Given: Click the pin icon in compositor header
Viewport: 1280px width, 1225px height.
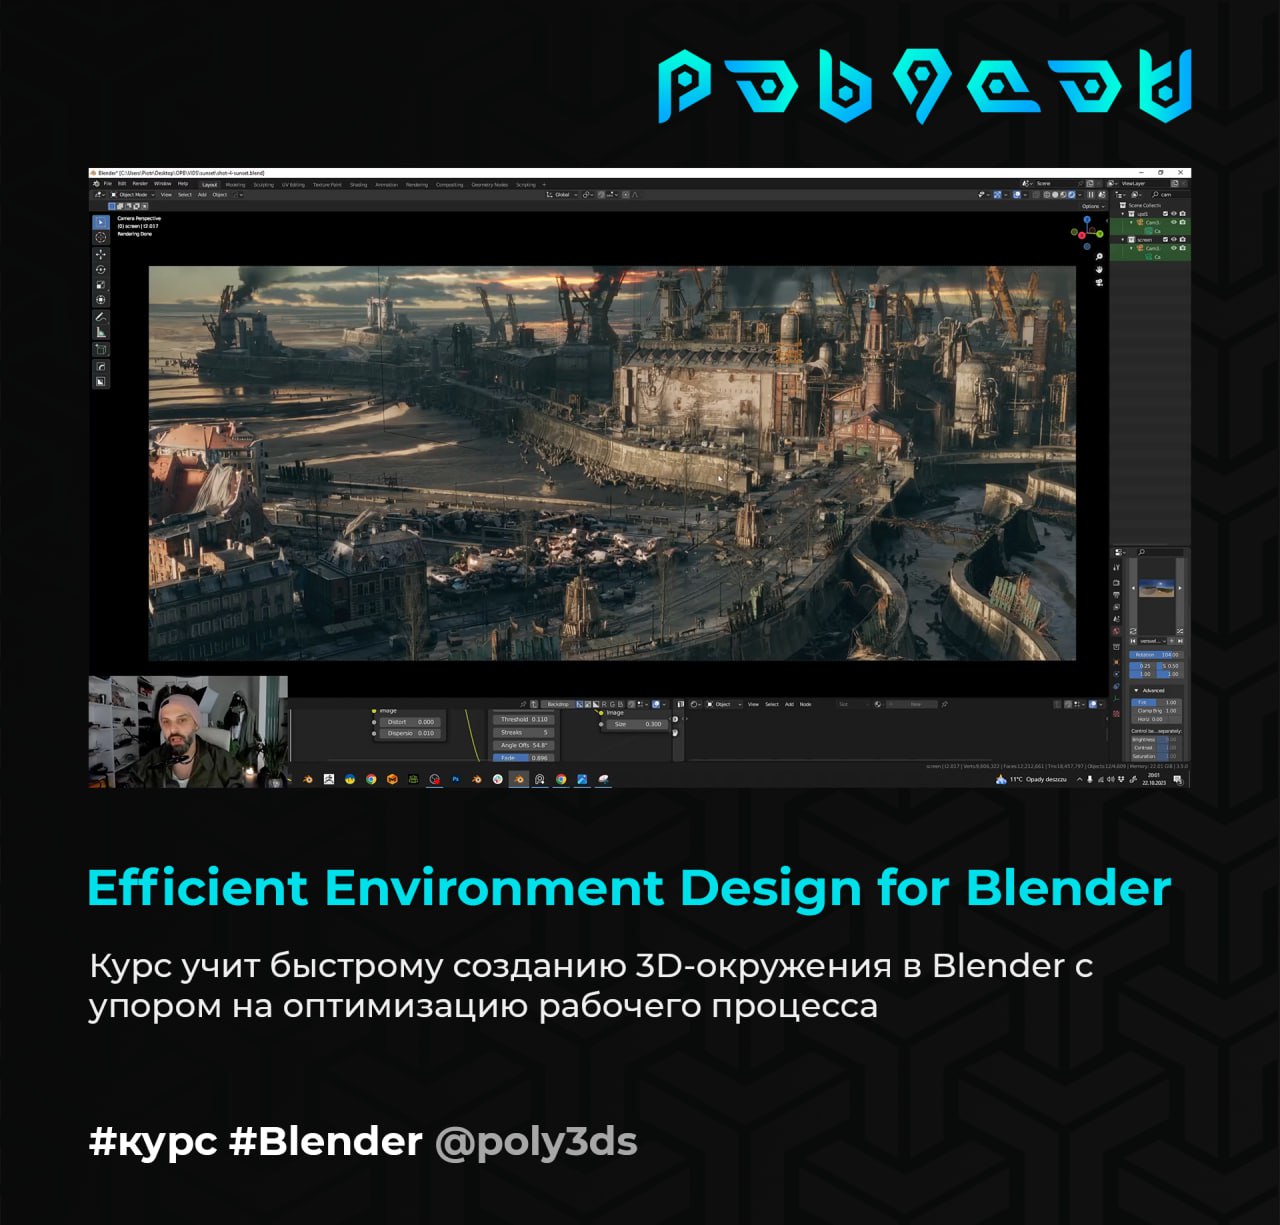Looking at the screenshot, I should point(523,704).
